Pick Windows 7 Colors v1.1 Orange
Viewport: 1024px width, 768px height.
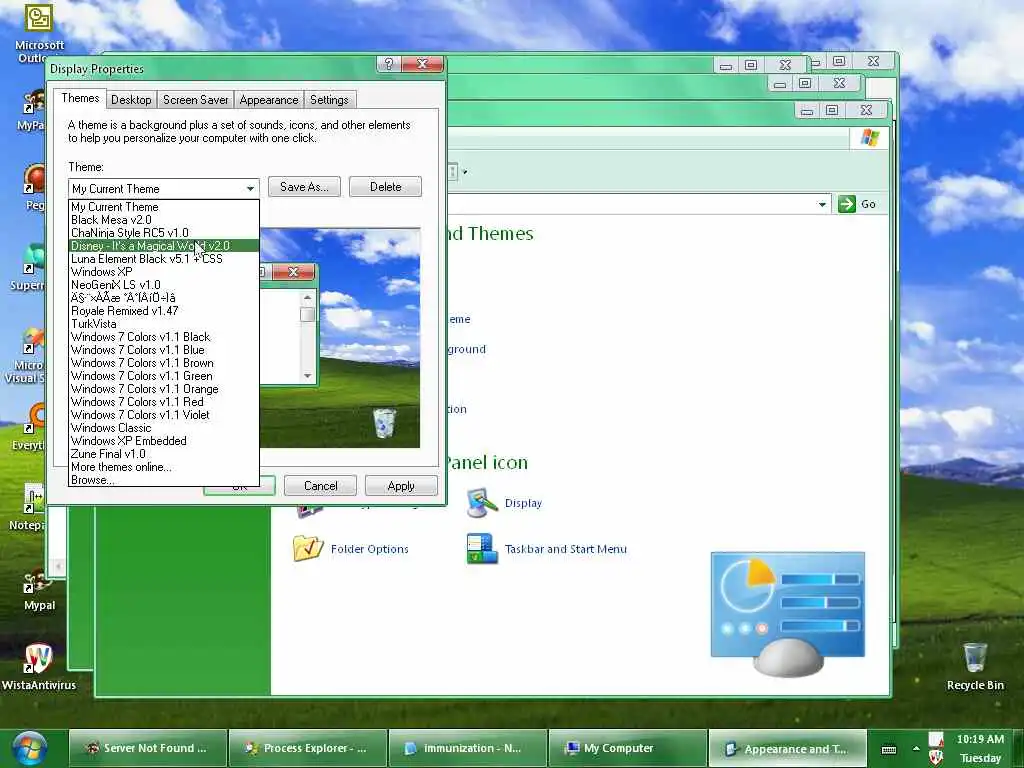(x=163, y=389)
